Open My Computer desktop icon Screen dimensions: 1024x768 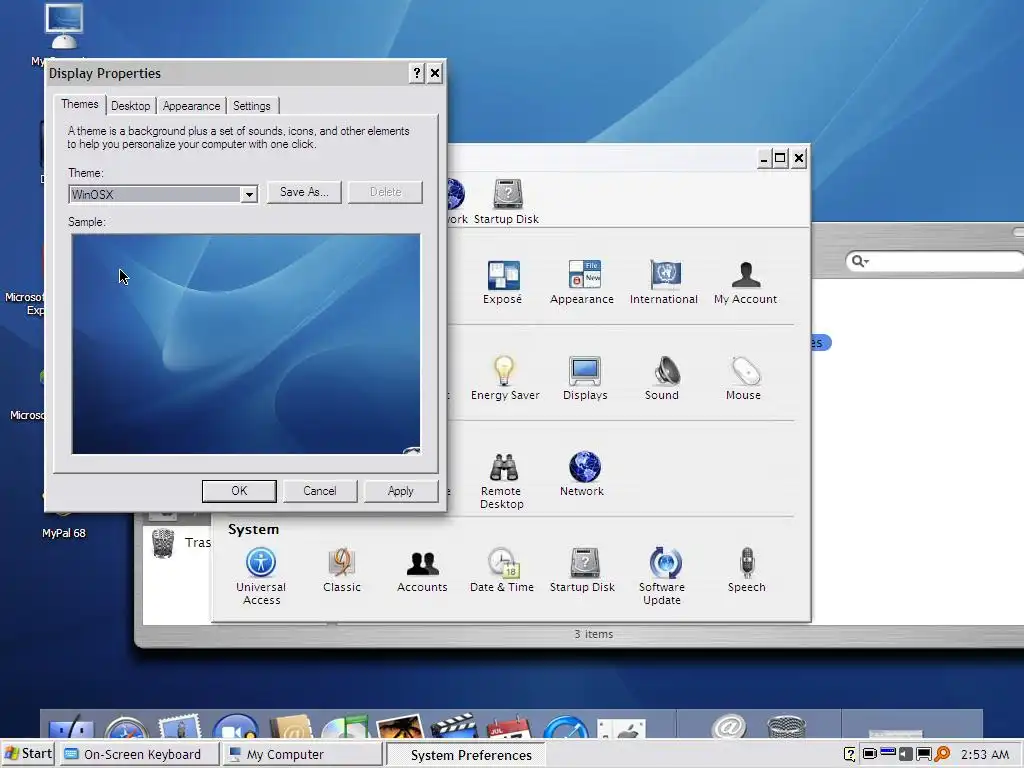[x=64, y=27]
